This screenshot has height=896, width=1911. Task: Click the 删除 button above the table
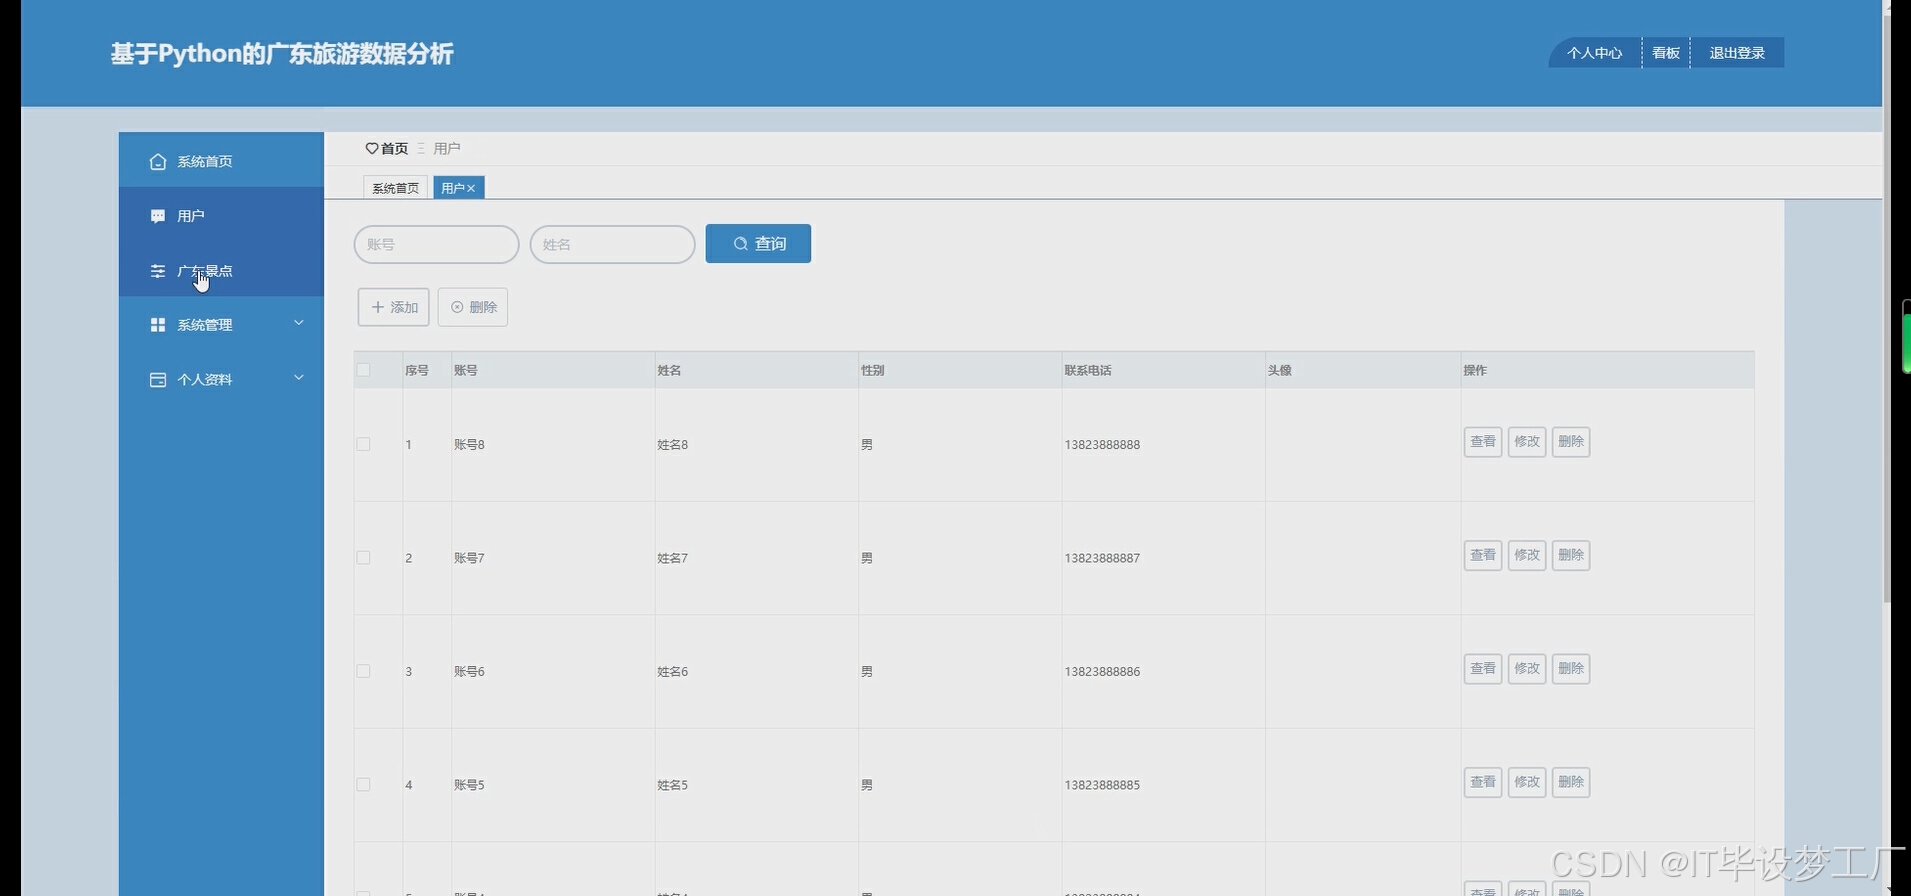[x=473, y=307]
